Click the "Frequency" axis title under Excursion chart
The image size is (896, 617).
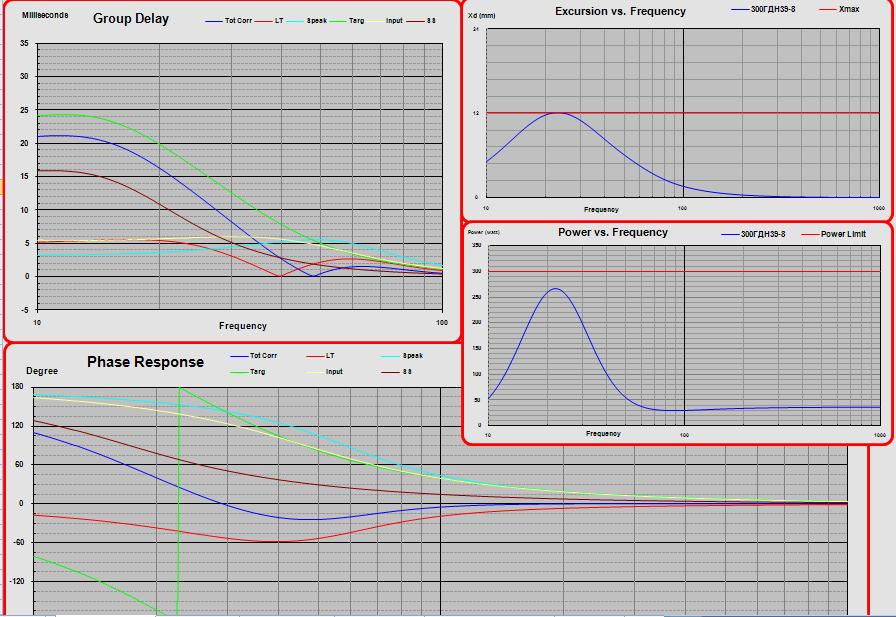[x=601, y=210]
